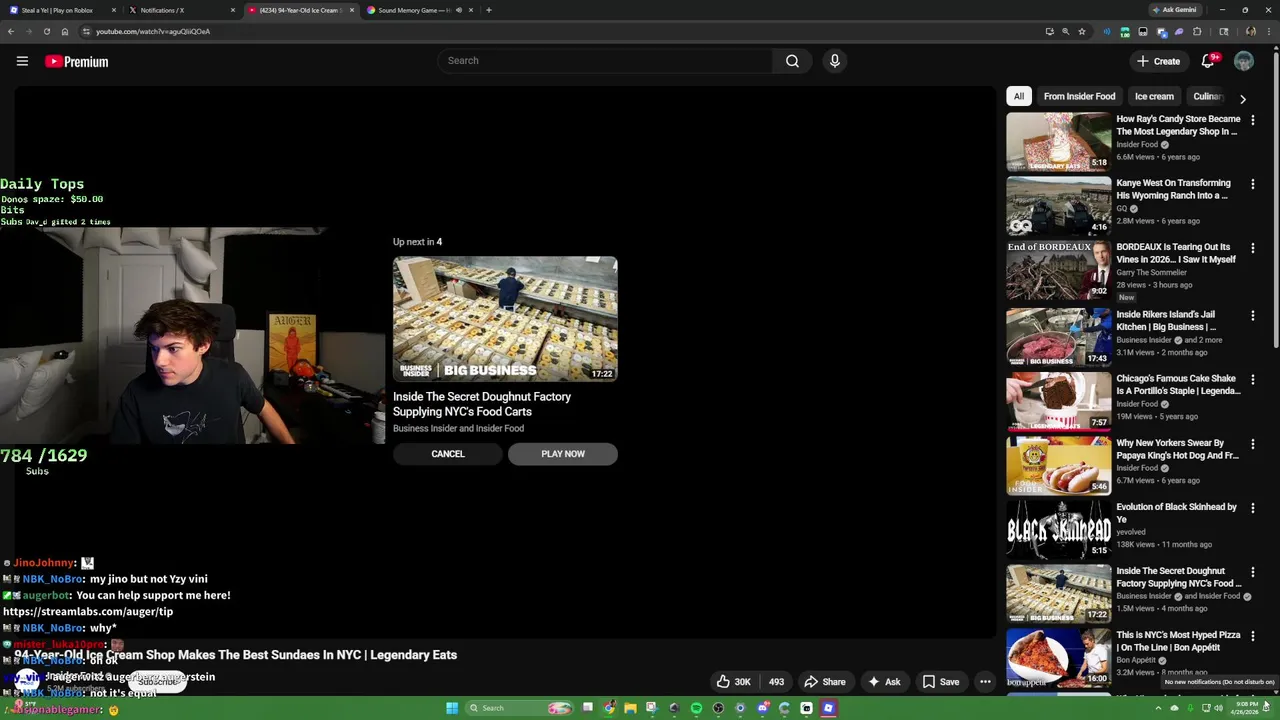Click the YouTube search input field
The image size is (1280, 720).
(605, 61)
